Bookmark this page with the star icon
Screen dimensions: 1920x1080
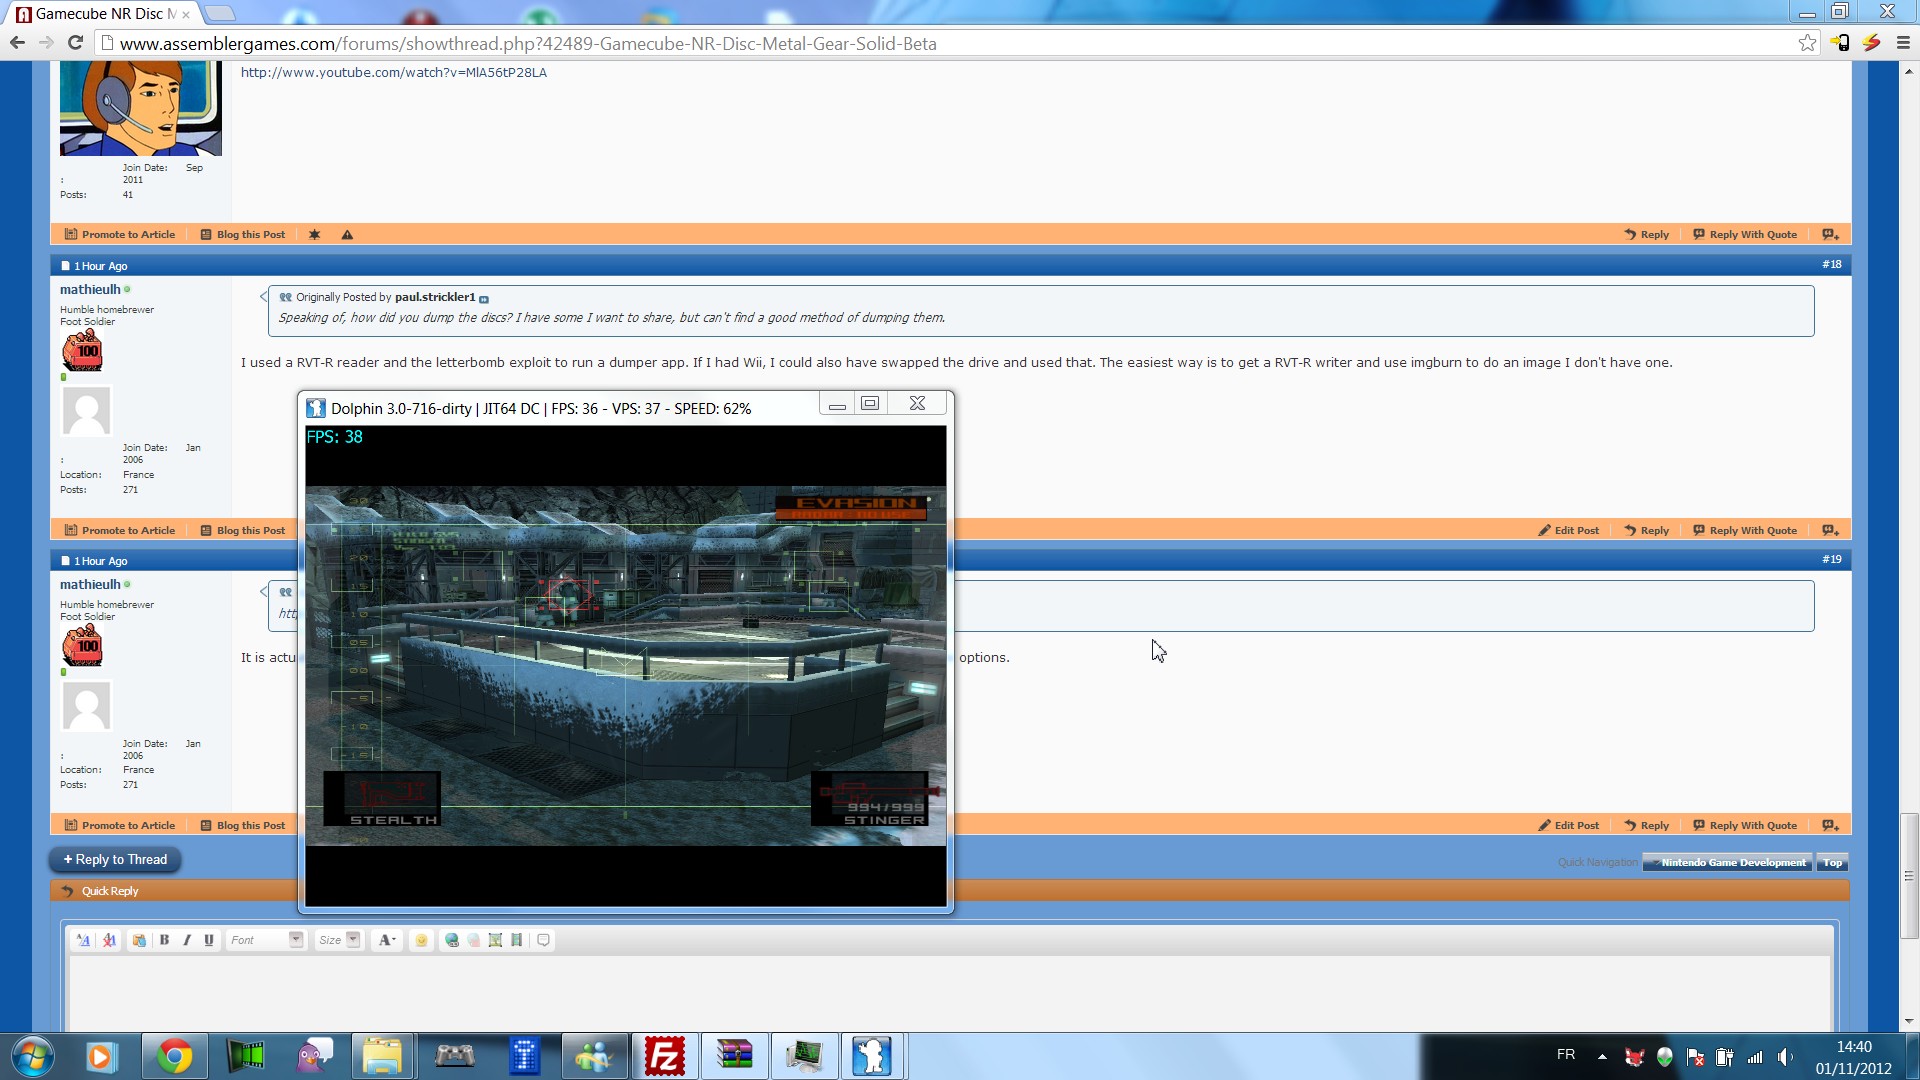(x=1807, y=43)
